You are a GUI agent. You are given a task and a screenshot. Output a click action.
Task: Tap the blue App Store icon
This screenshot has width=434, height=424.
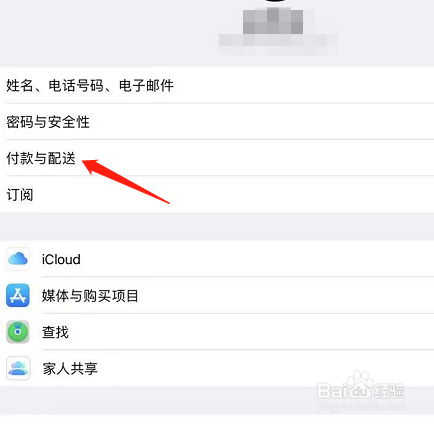(18, 295)
